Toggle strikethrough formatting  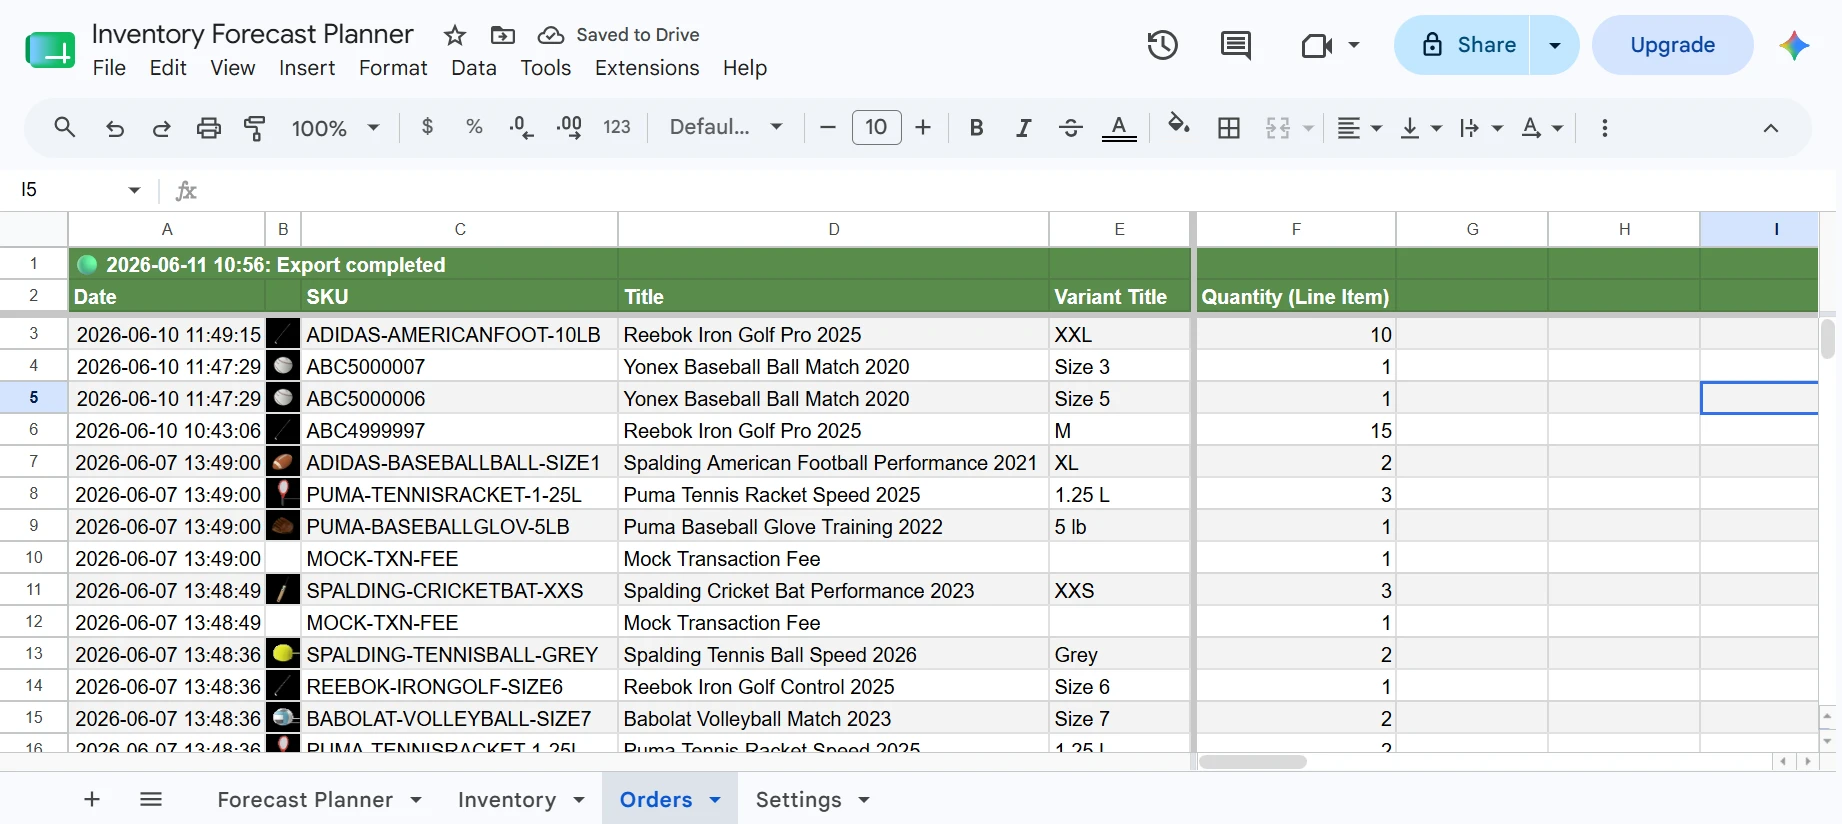pos(1070,128)
